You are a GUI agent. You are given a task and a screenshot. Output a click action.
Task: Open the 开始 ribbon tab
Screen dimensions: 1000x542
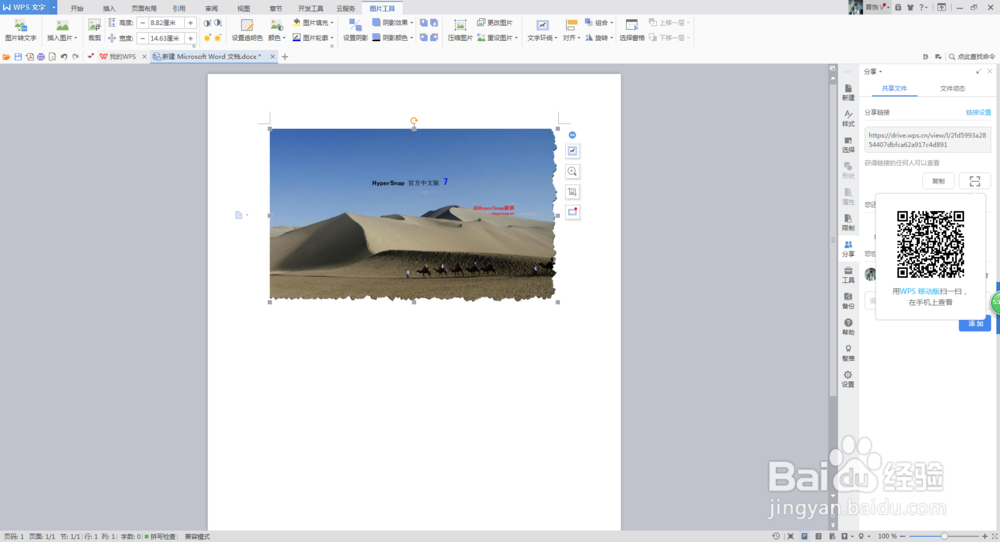77,8
